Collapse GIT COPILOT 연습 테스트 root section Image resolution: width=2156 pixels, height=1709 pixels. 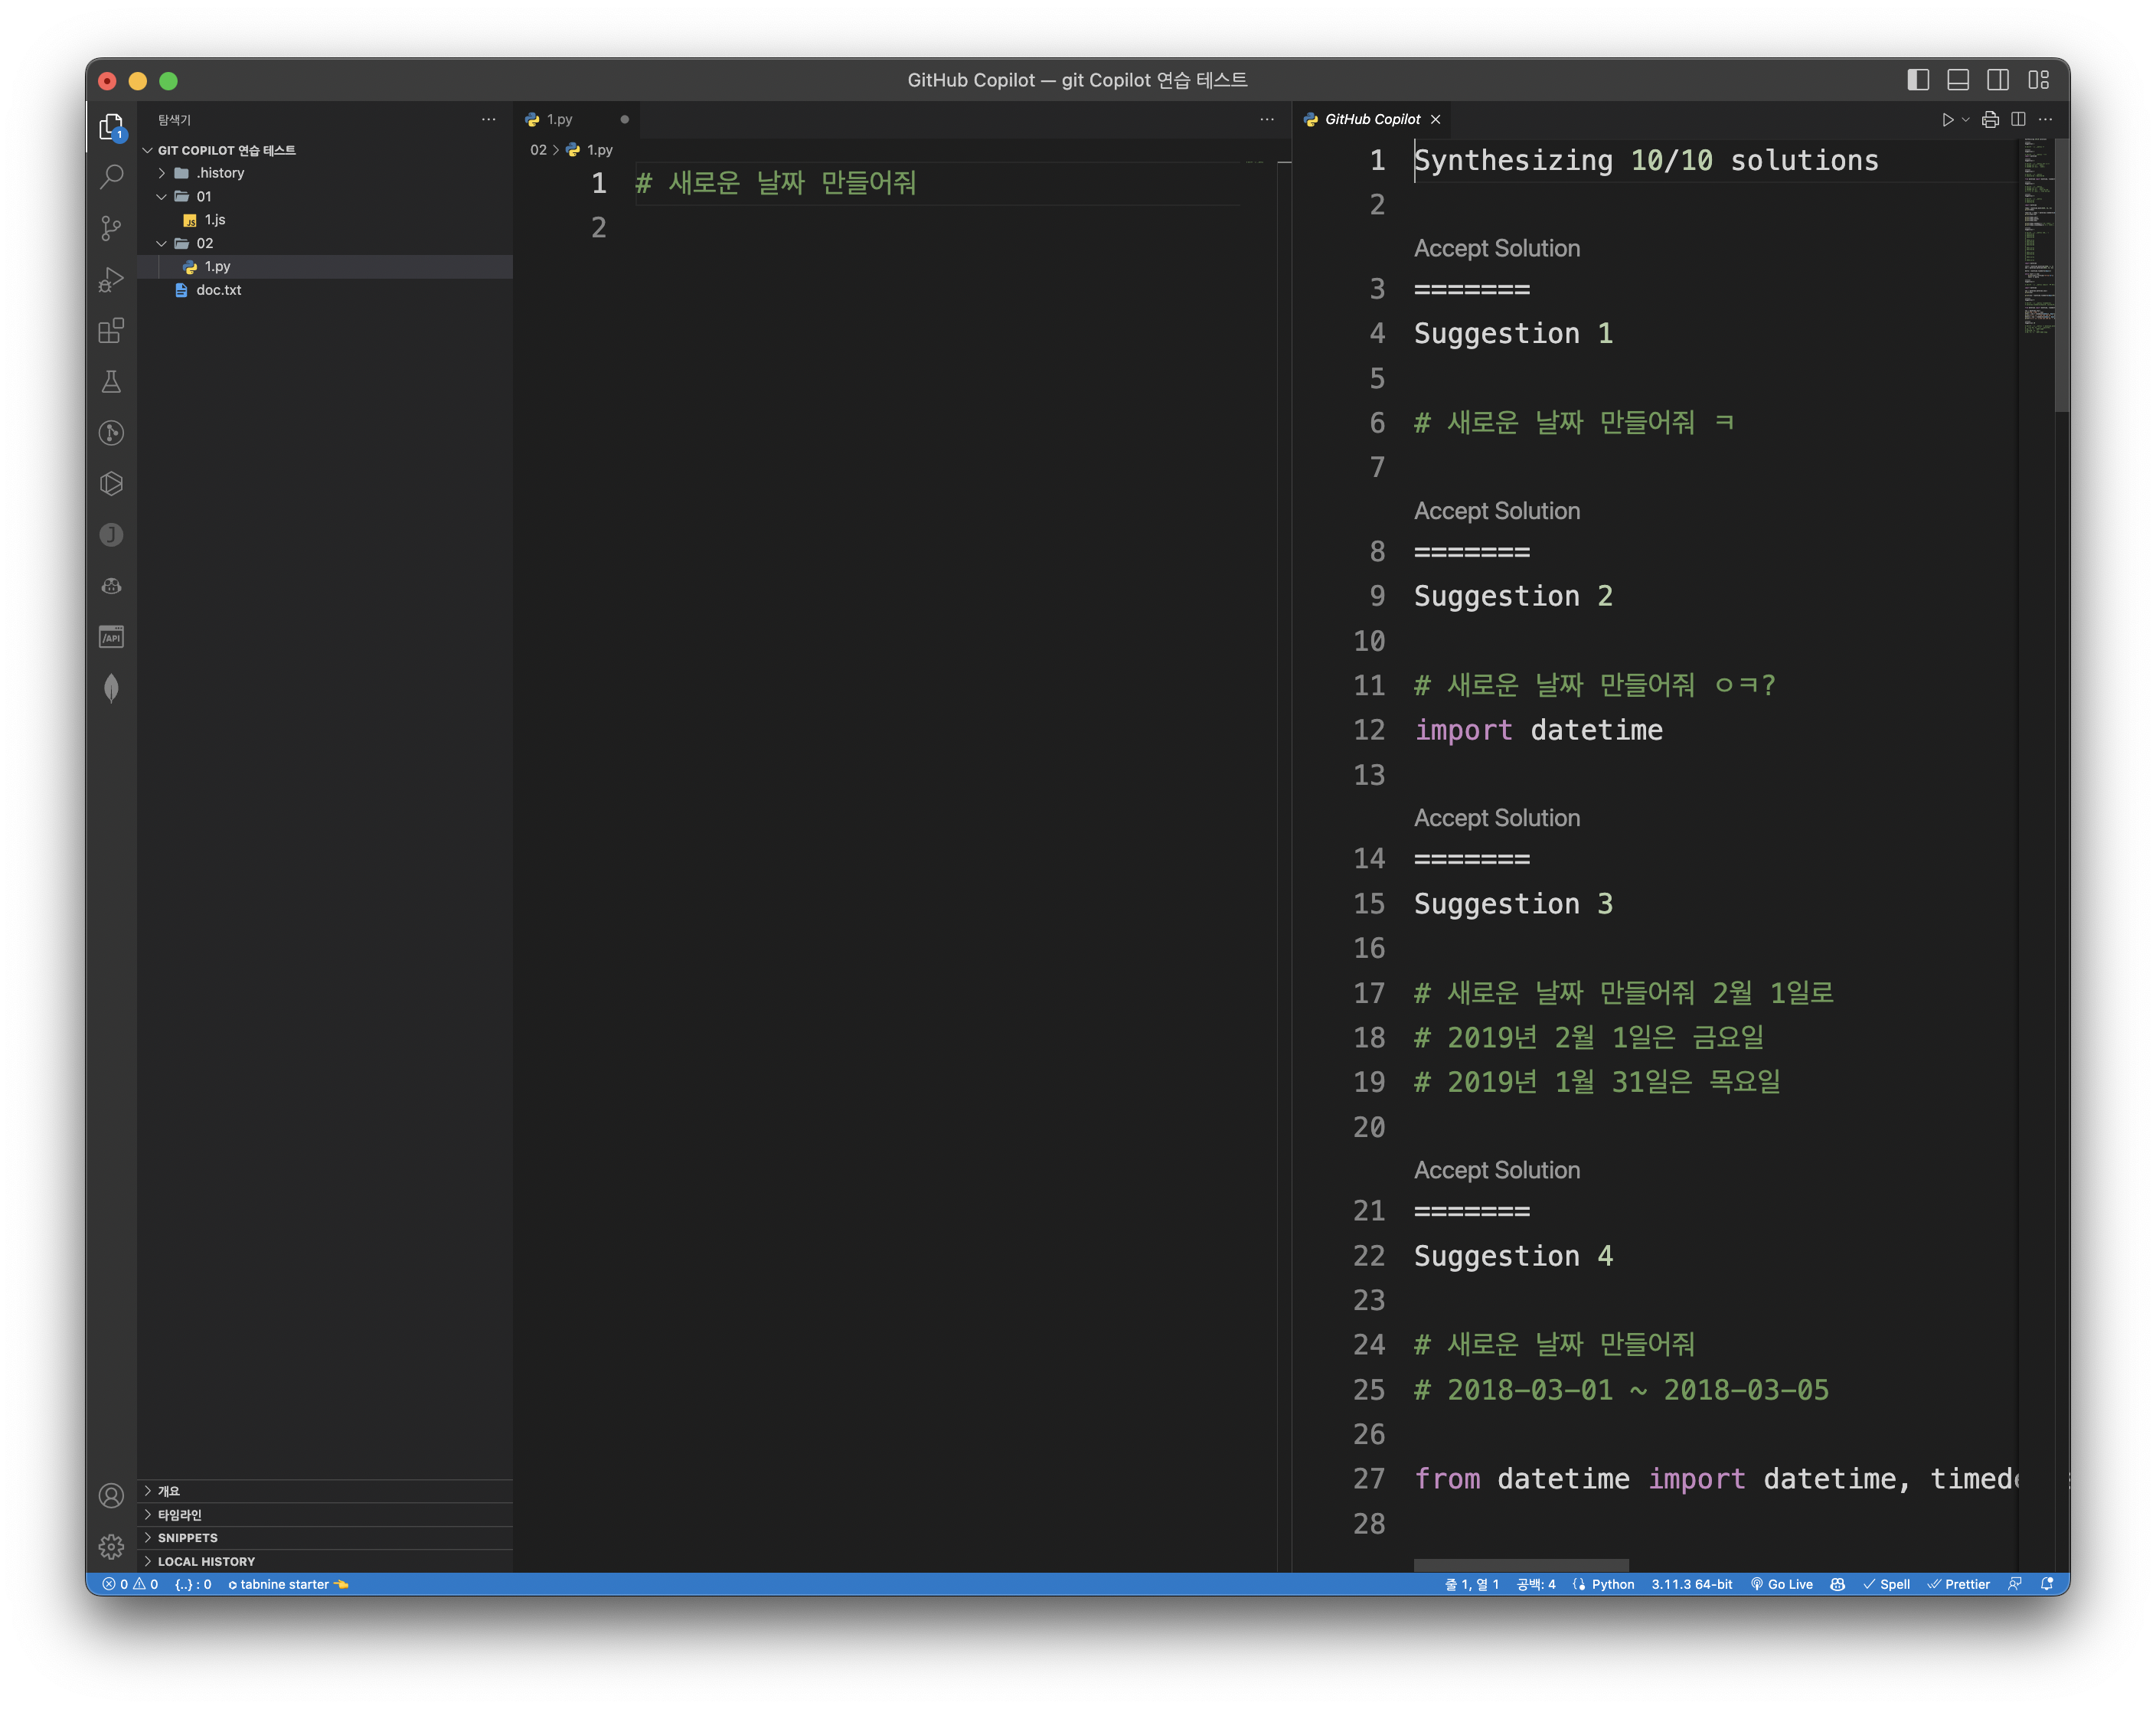tap(325, 150)
